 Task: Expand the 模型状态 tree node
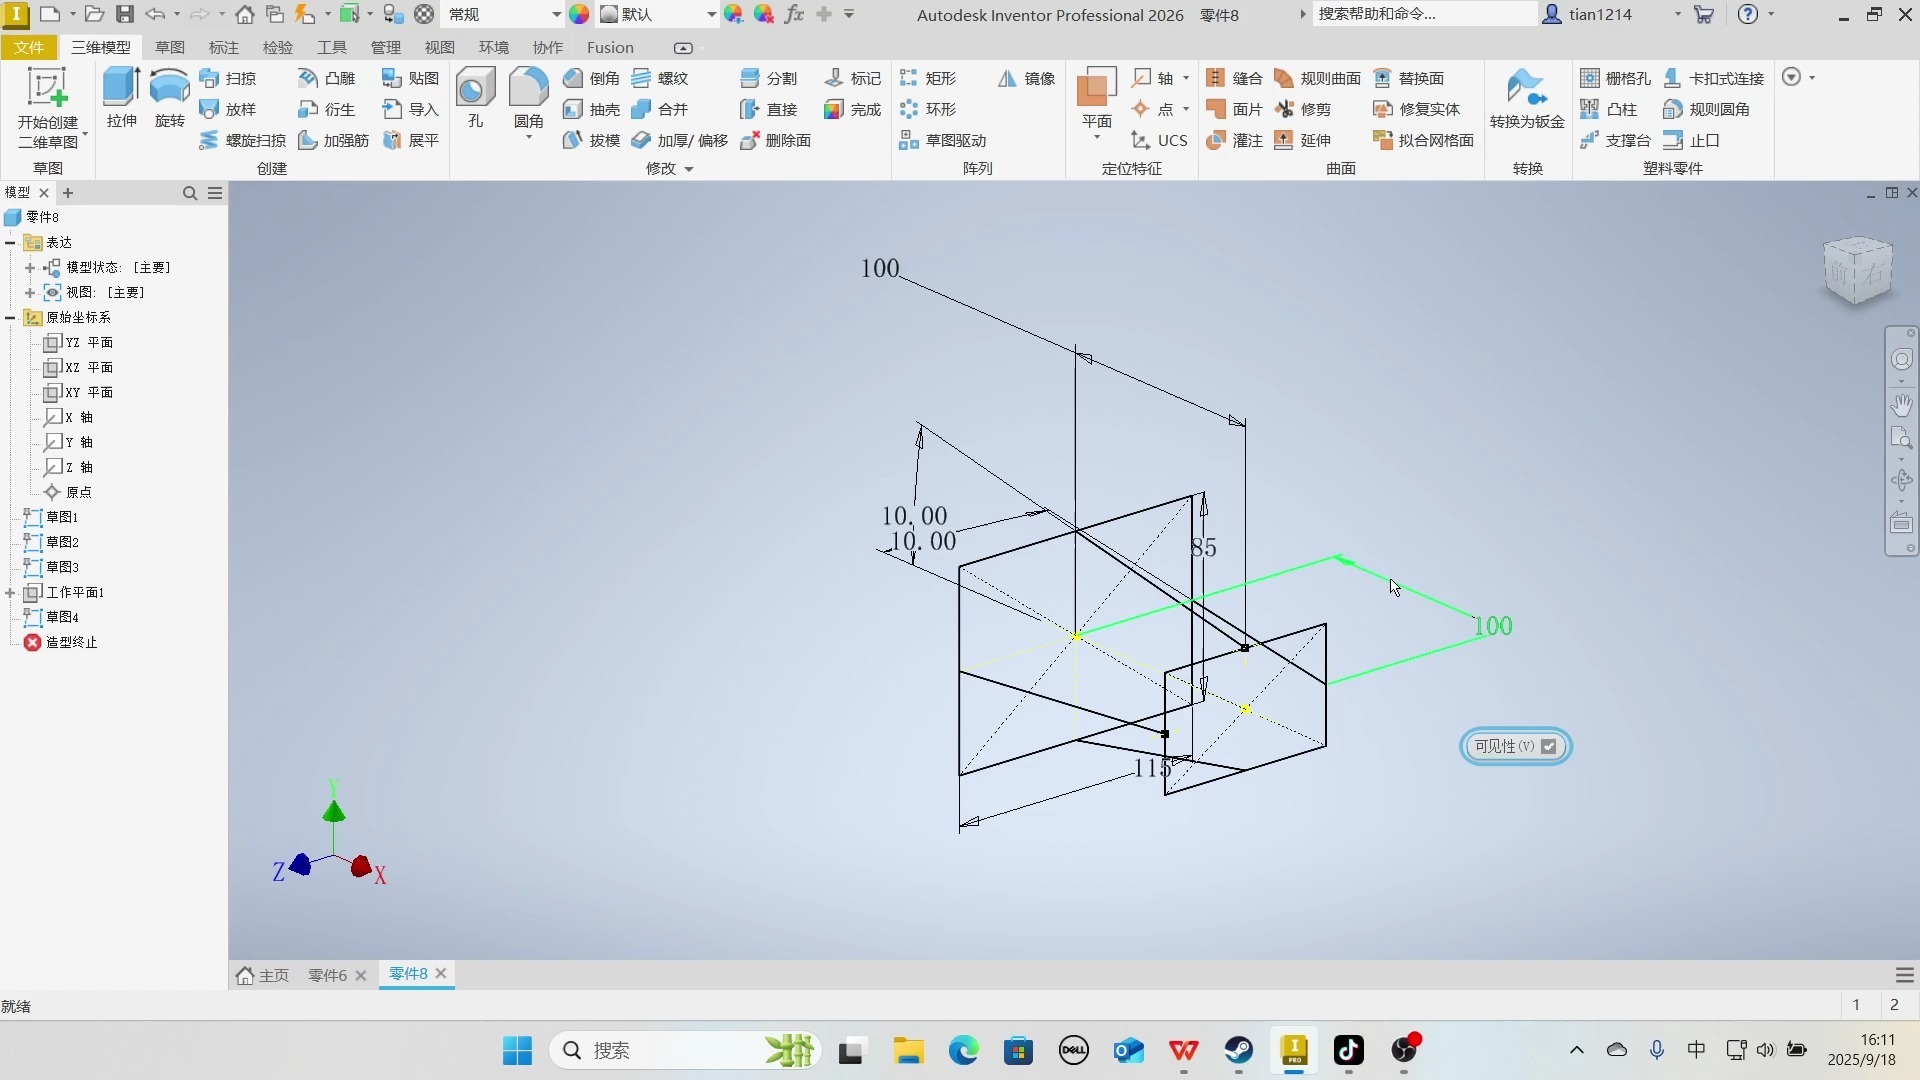[x=30, y=268]
